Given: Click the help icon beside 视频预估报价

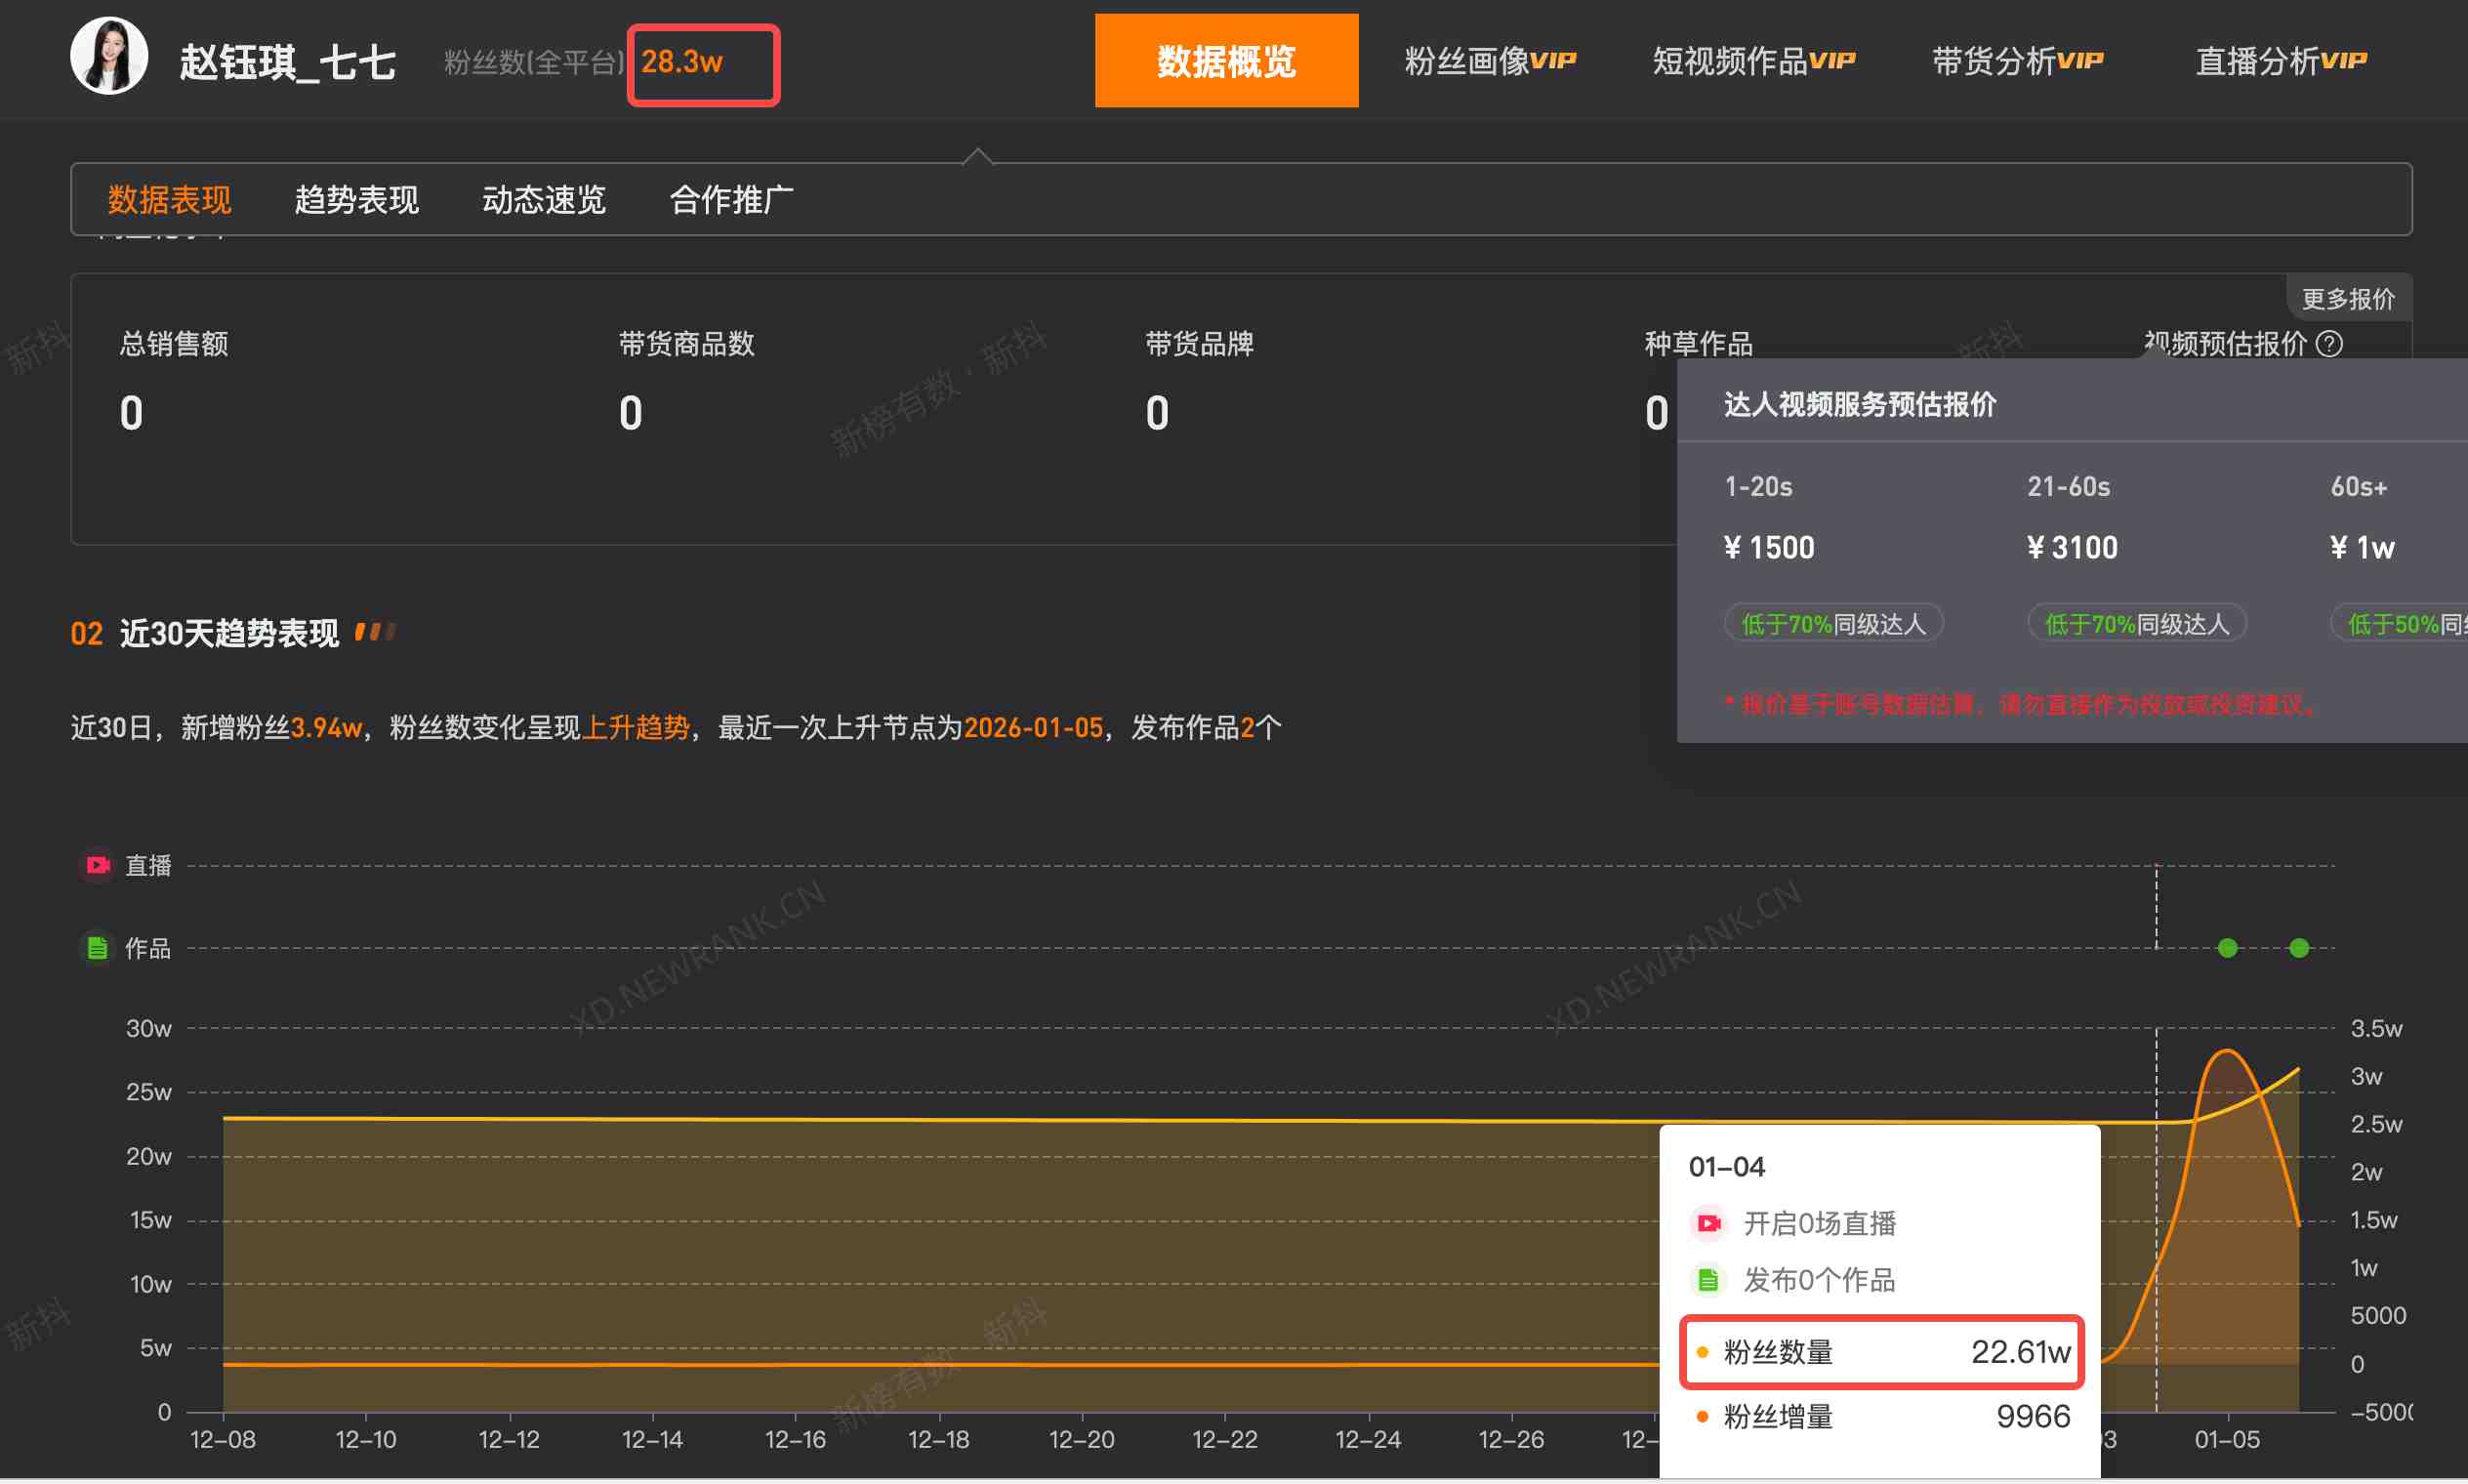Looking at the screenshot, I should [x=2329, y=344].
